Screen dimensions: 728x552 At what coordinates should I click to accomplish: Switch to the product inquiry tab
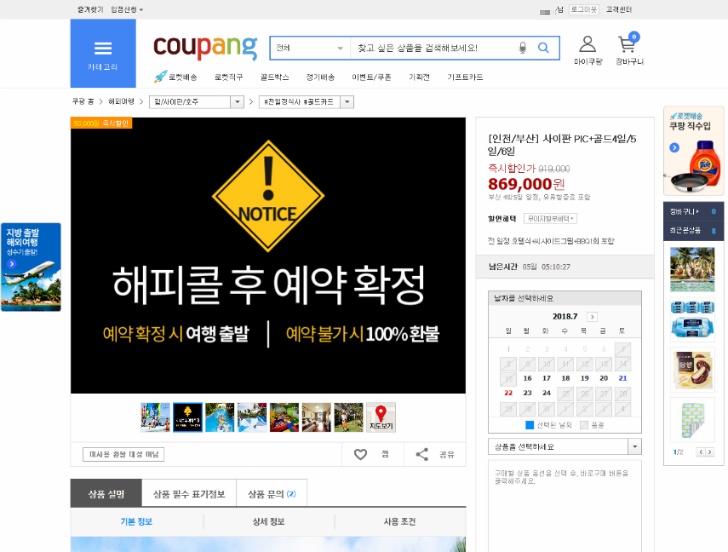[272, 494]
